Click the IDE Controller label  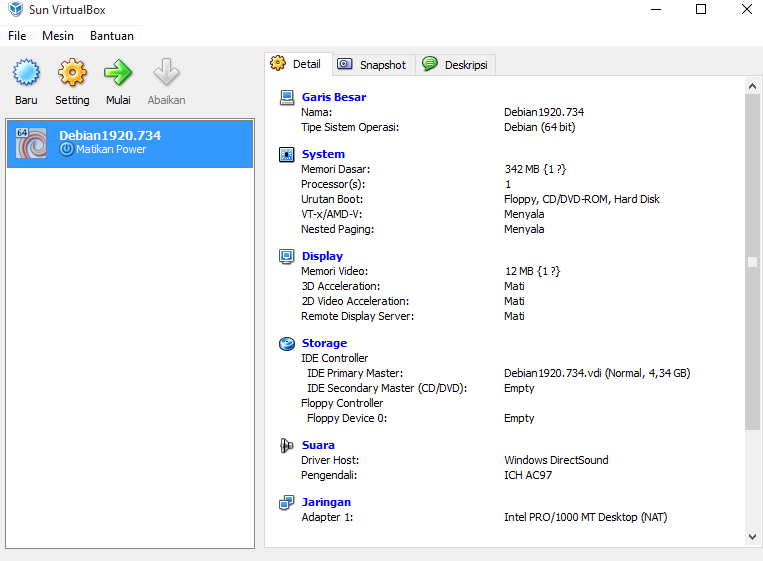coord(334,359)
